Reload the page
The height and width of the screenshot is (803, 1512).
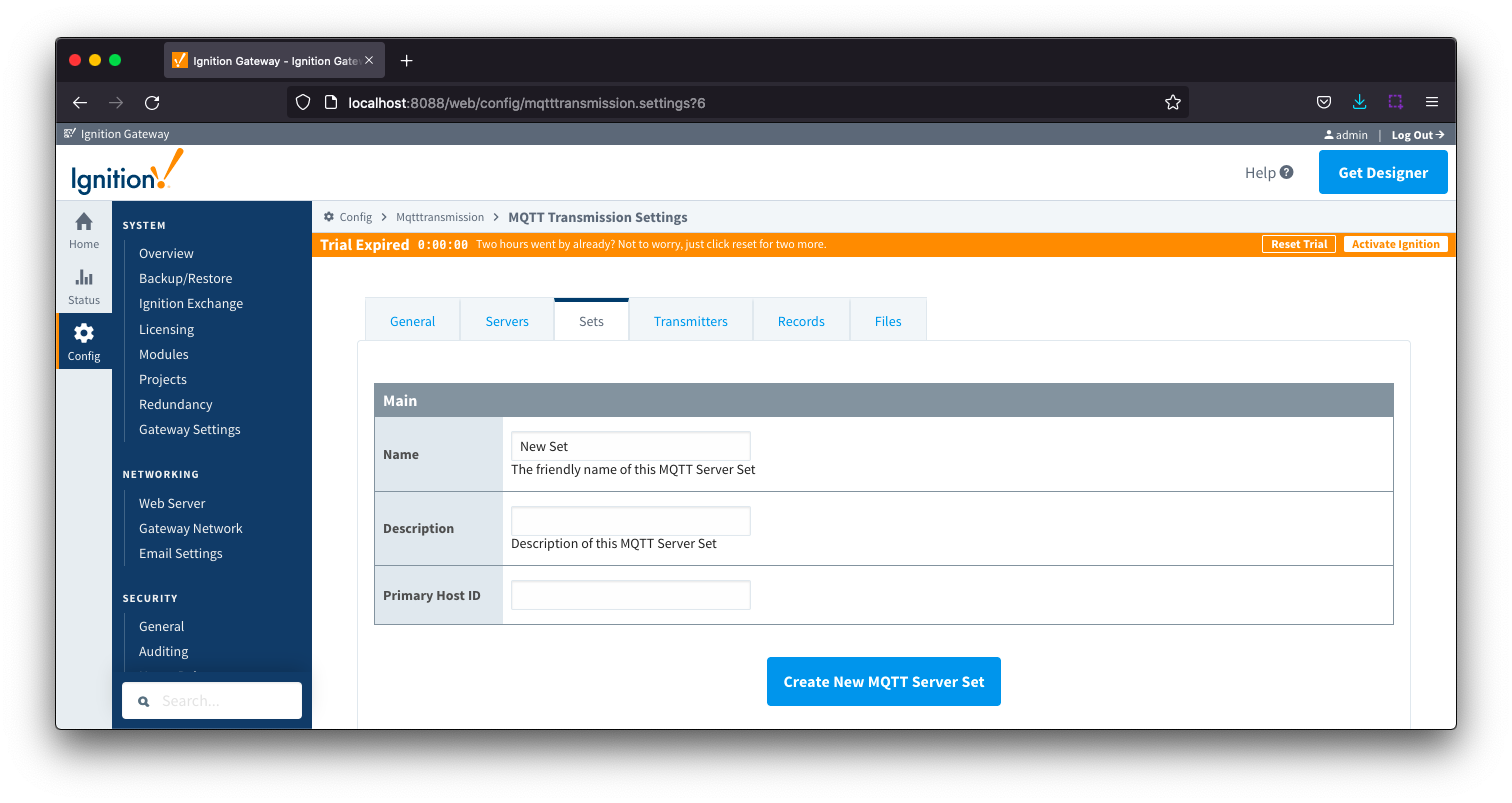[x=152, y=102]
